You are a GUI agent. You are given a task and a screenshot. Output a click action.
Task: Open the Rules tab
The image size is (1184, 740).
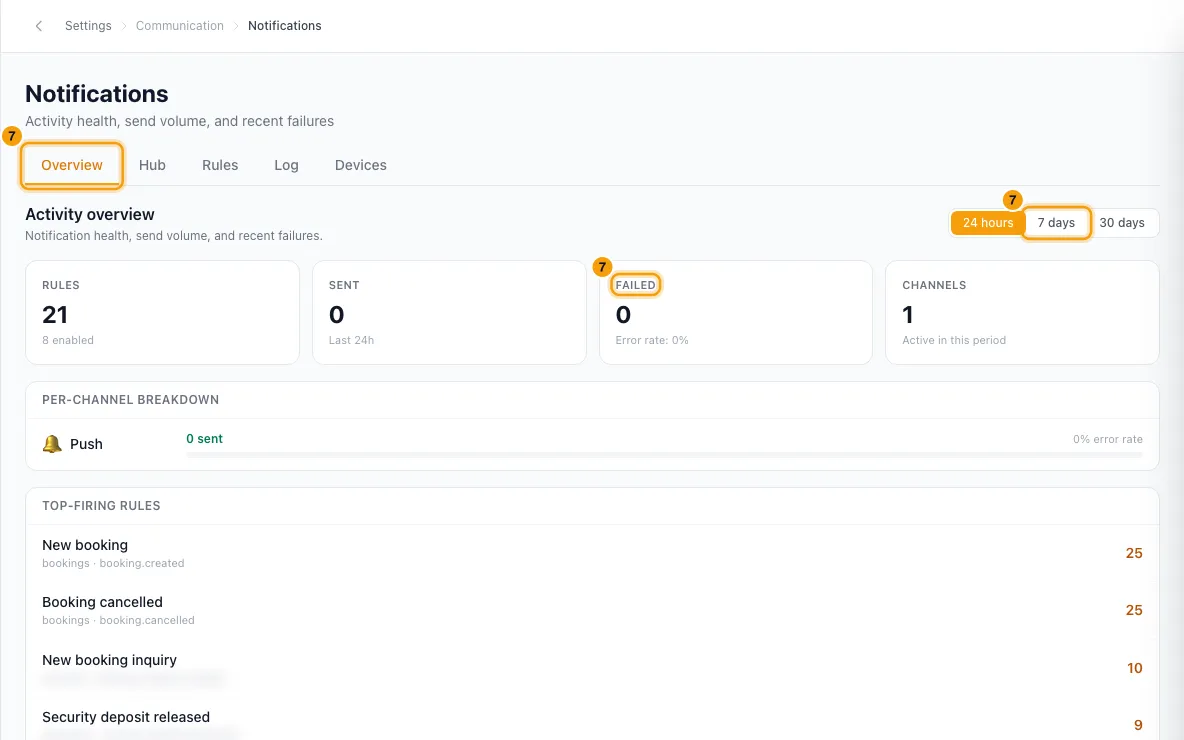click(220, 165)
